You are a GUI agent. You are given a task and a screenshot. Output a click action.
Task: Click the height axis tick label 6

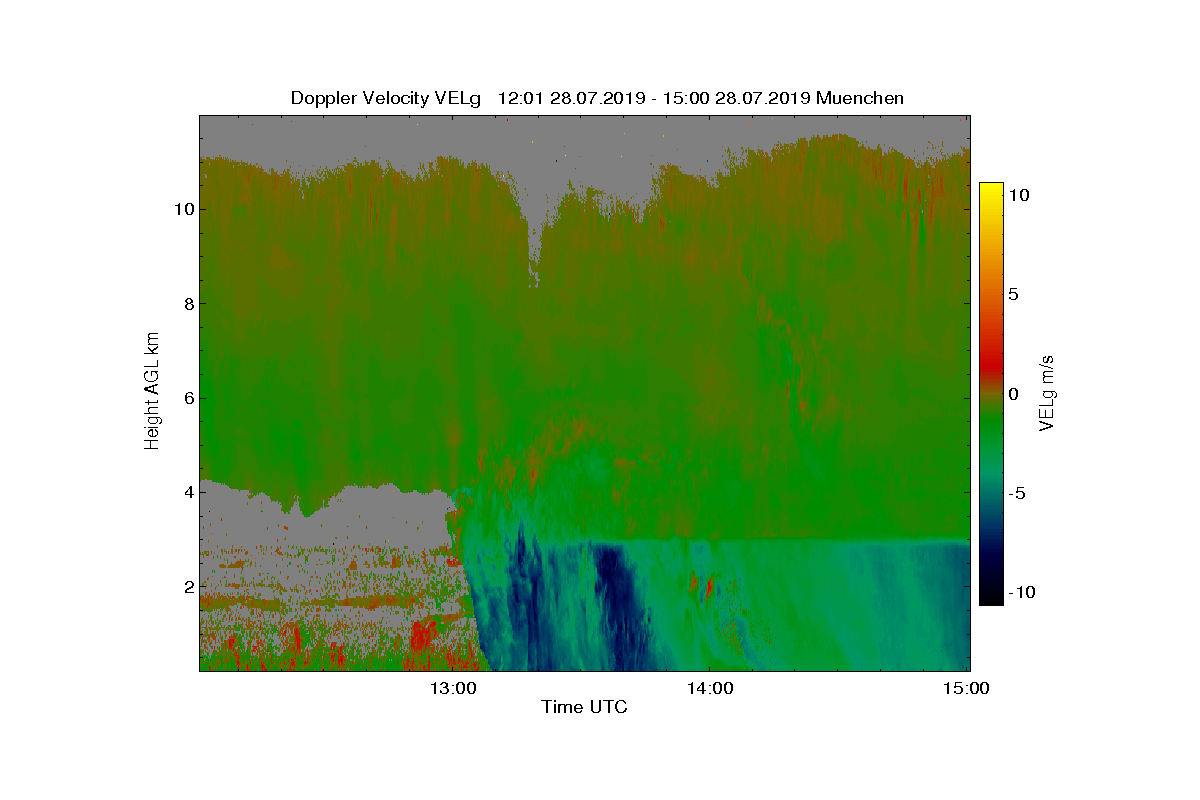187,398
